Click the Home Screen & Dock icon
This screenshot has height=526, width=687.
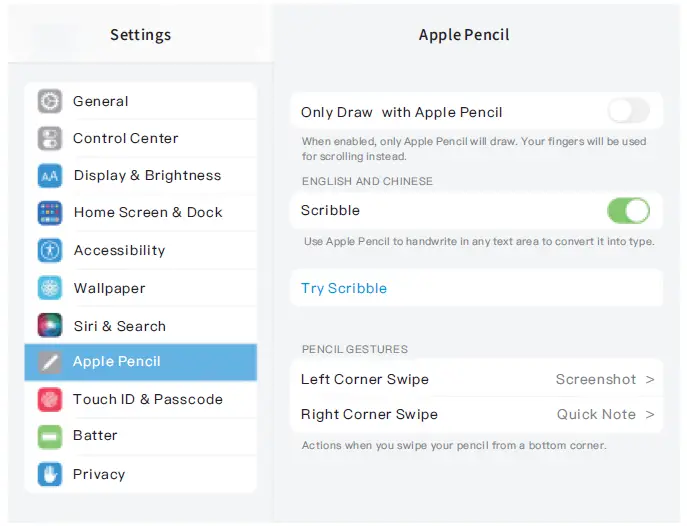[50, 213]
